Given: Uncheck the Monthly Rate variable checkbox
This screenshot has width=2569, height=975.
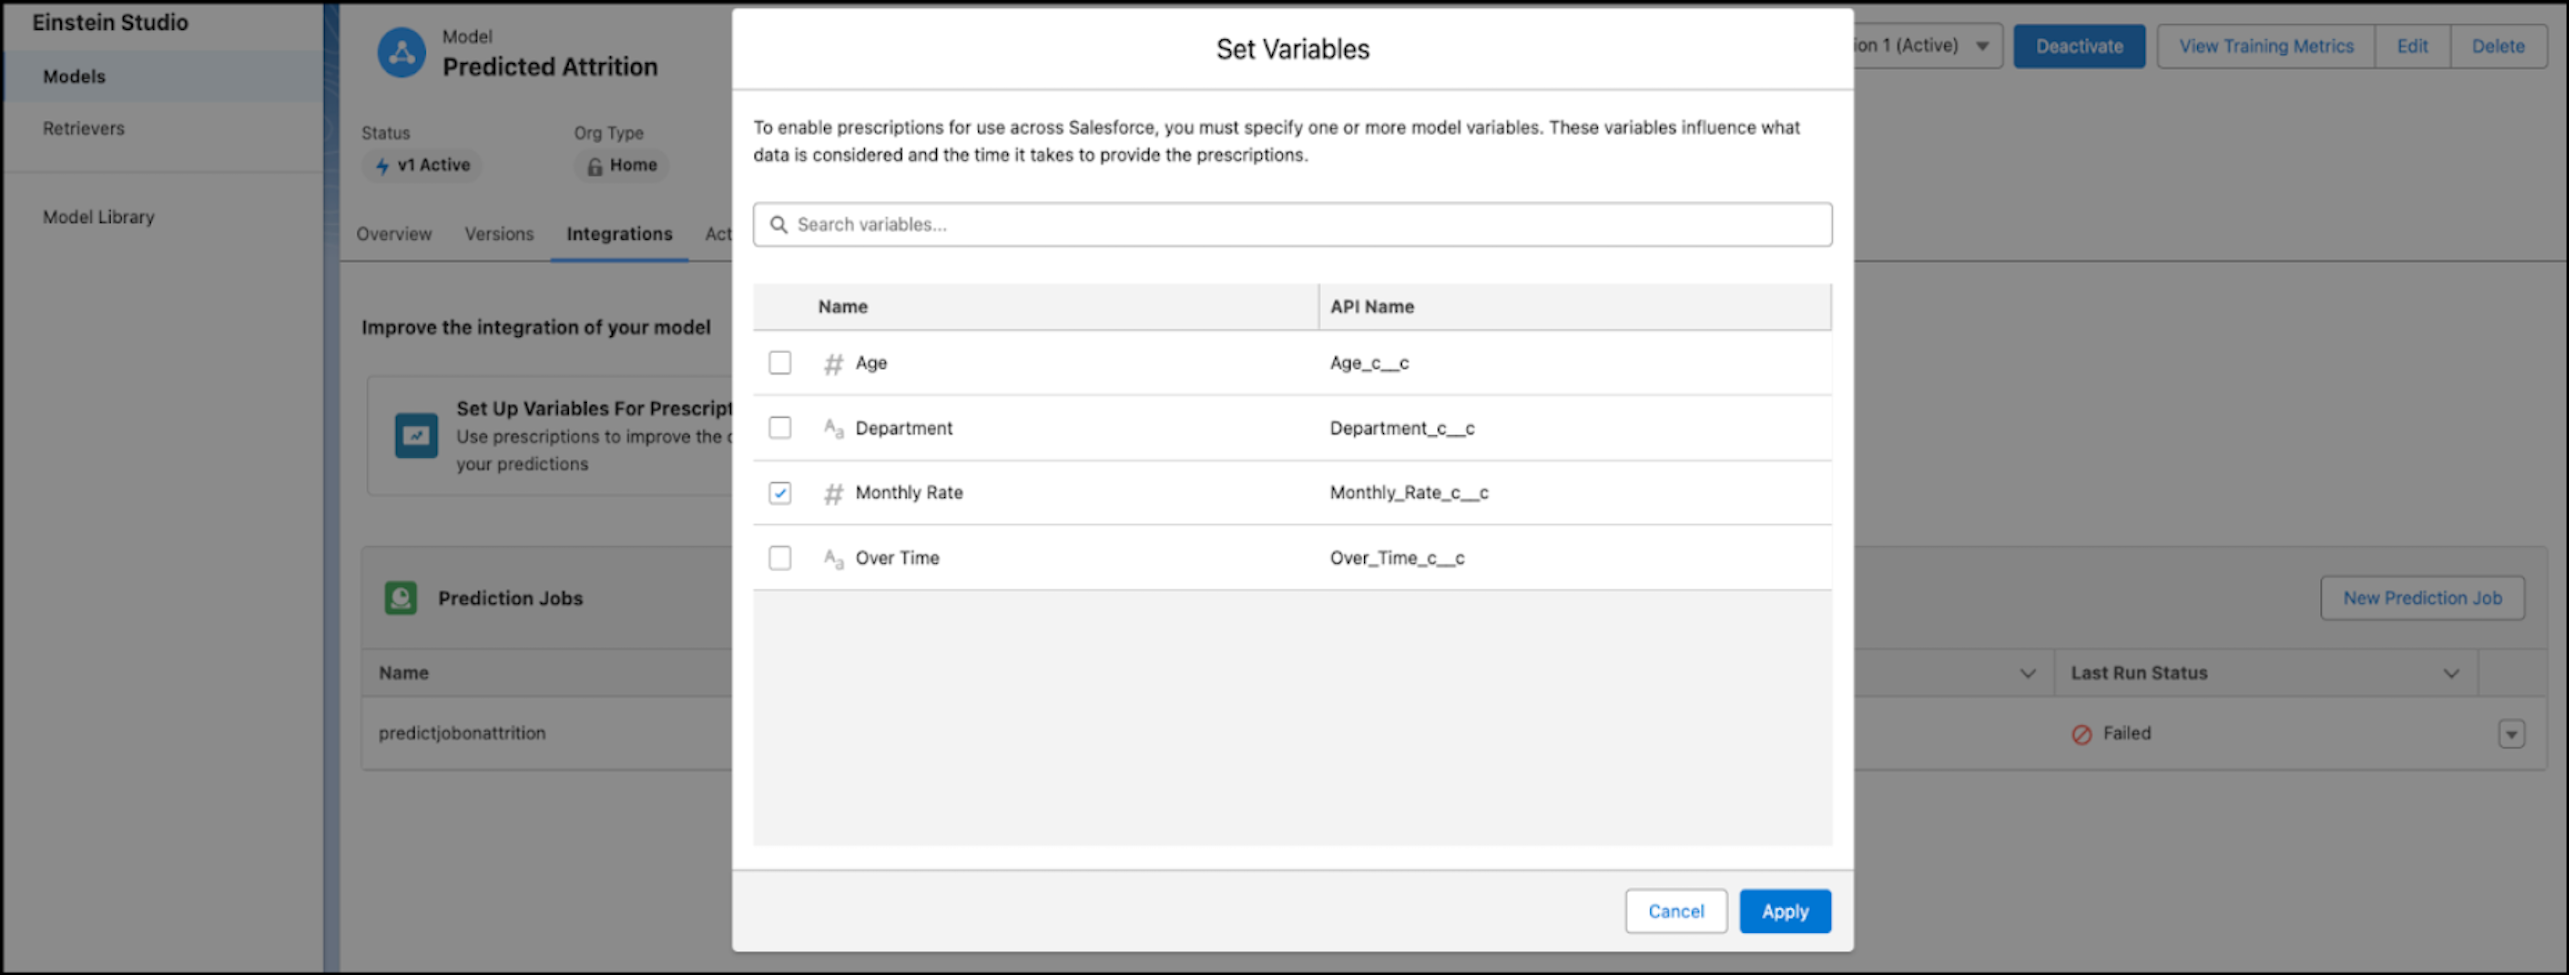Looking at the screenshot, I should (x=780, y=492).
